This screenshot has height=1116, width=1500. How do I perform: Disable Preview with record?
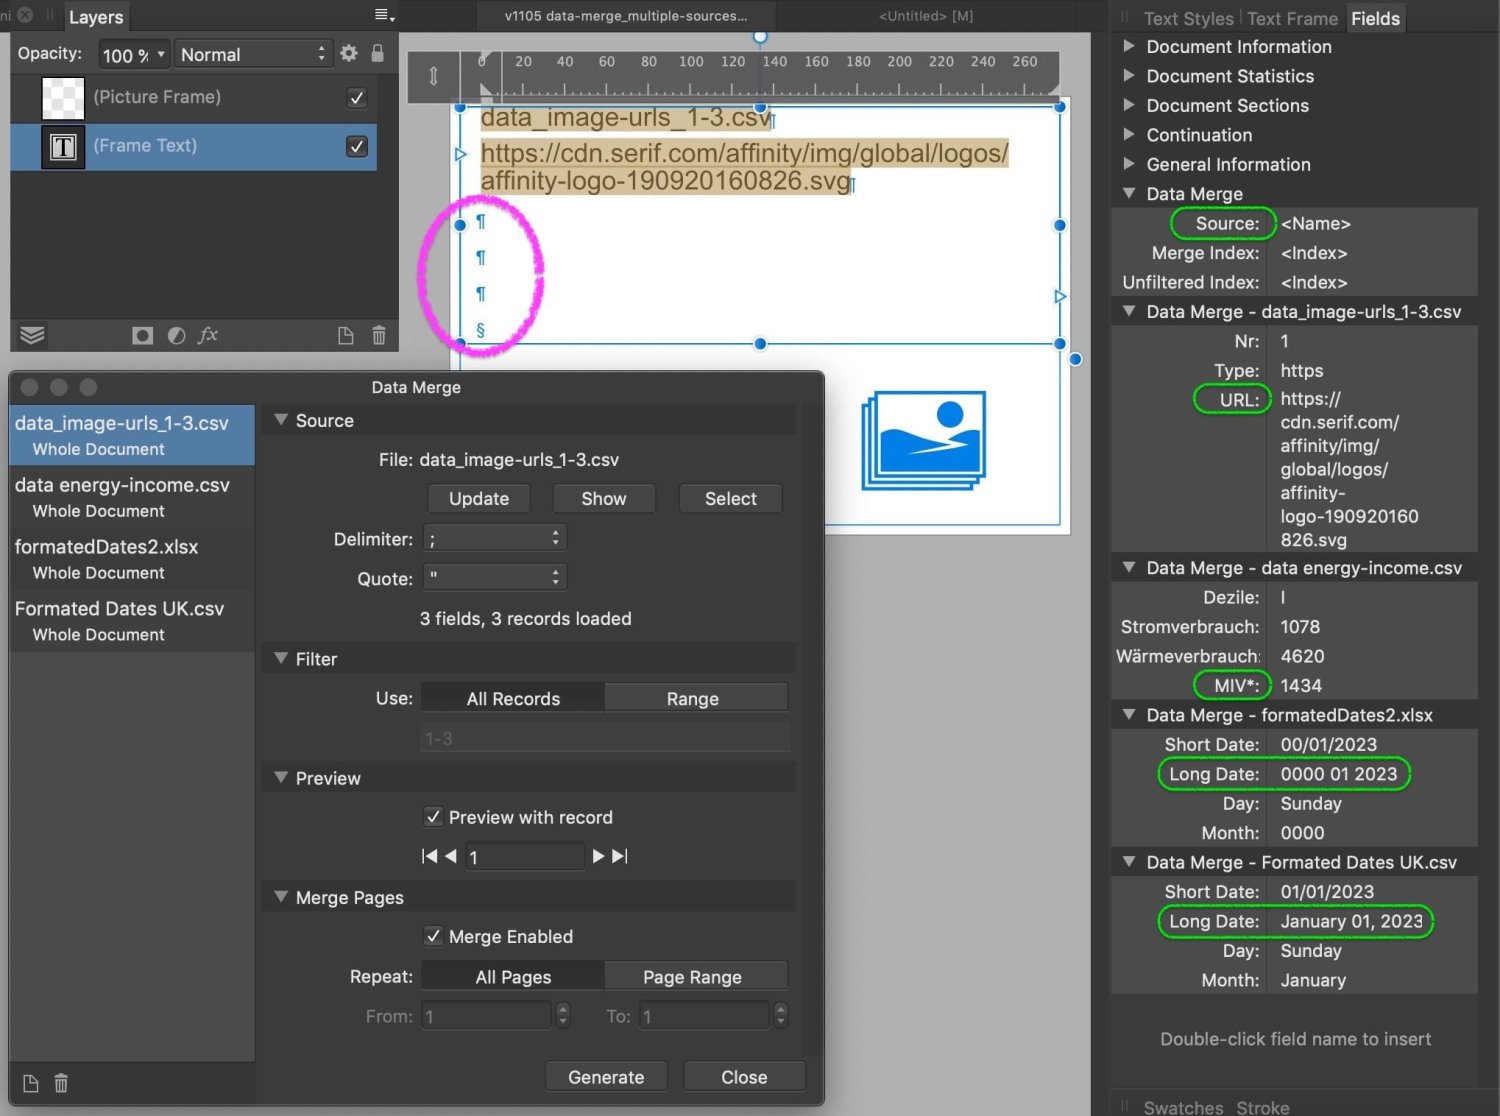point(433,817)
